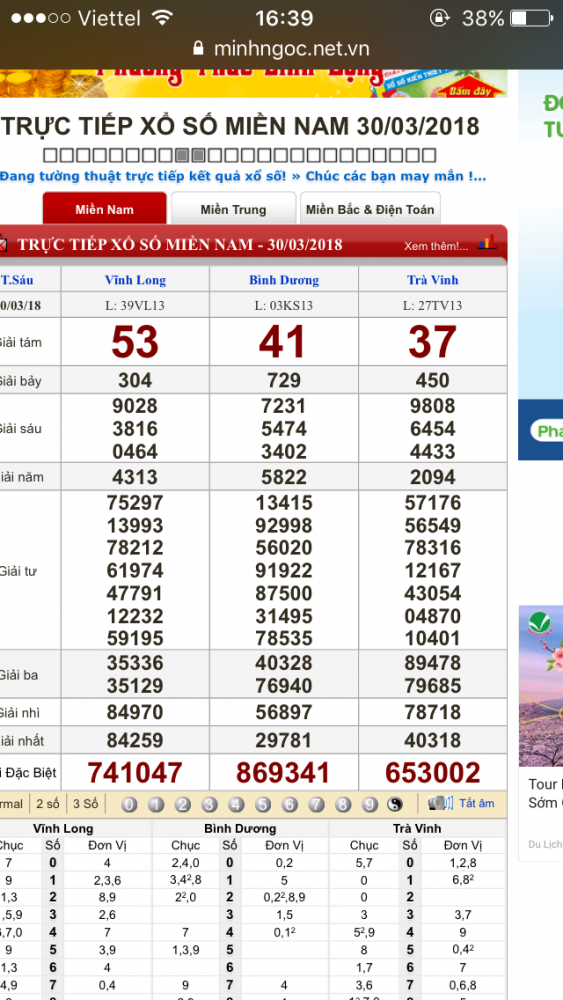The height and width of the screenshot is (1000, 563).
Task: Toggle the 2 số display mode
Action: (x=48, y=804)
